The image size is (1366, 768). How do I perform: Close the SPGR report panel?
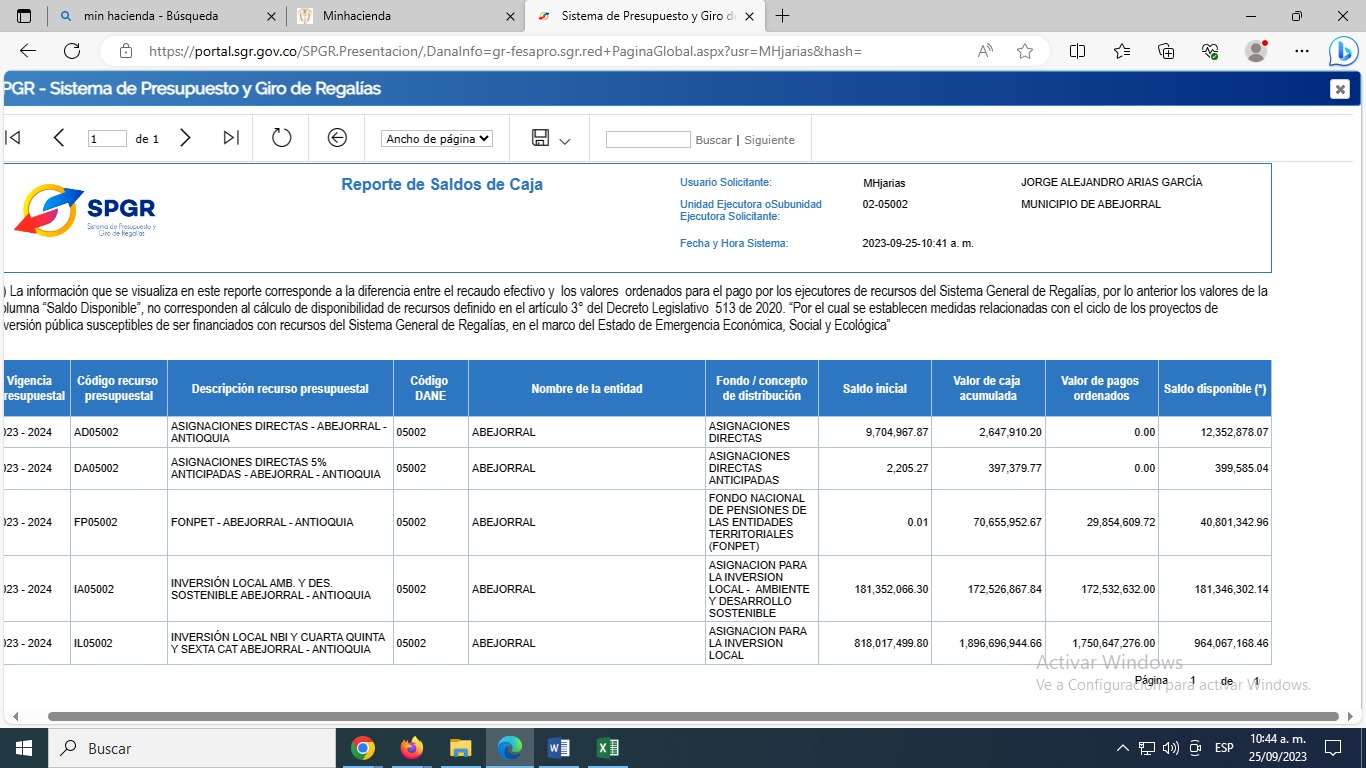(1340, 89)
